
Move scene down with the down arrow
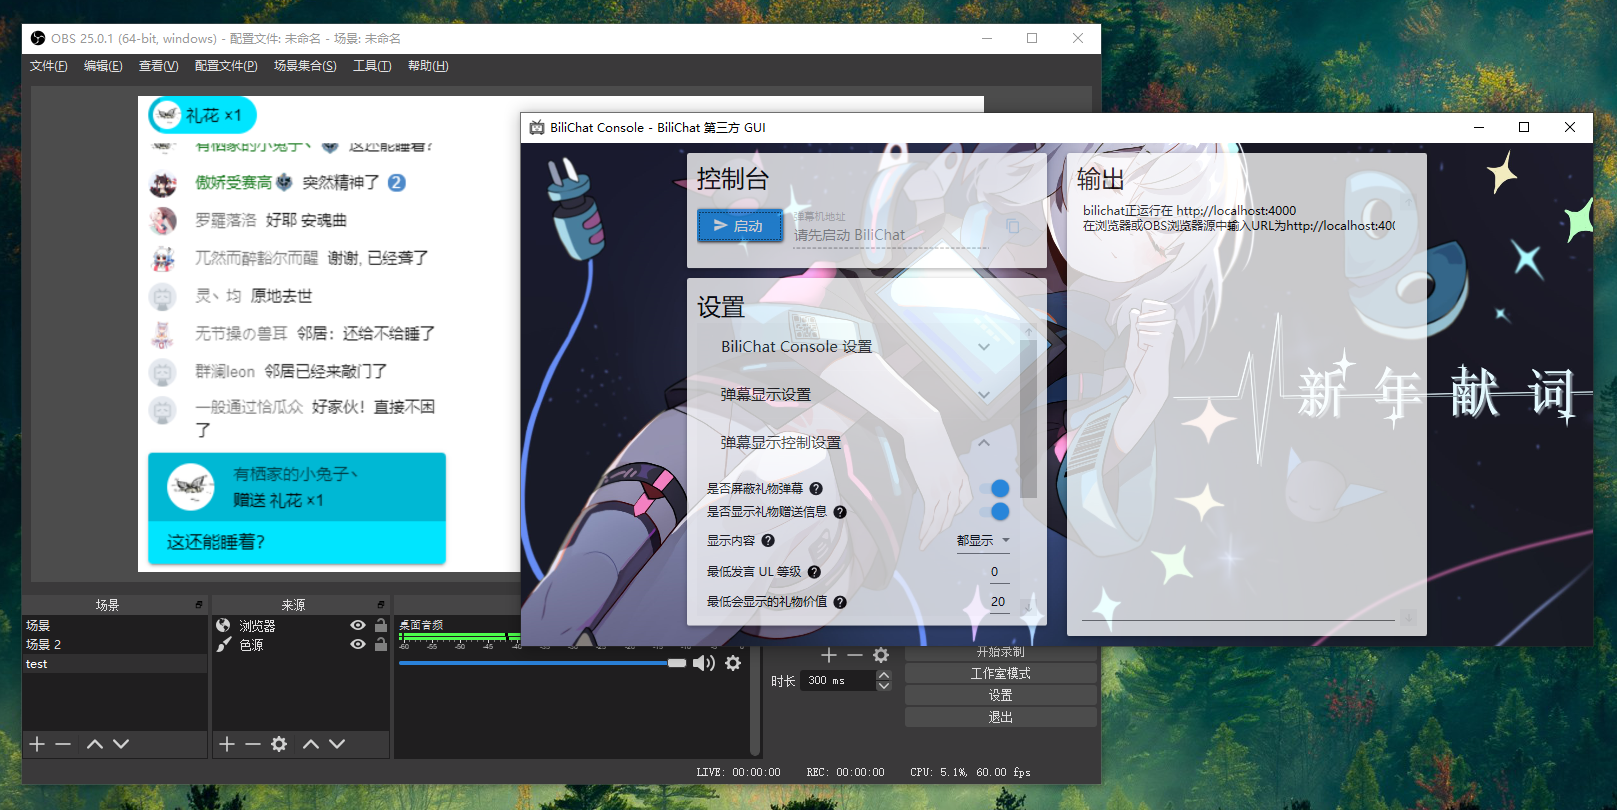pyautogui.click(x=121, y=744)
